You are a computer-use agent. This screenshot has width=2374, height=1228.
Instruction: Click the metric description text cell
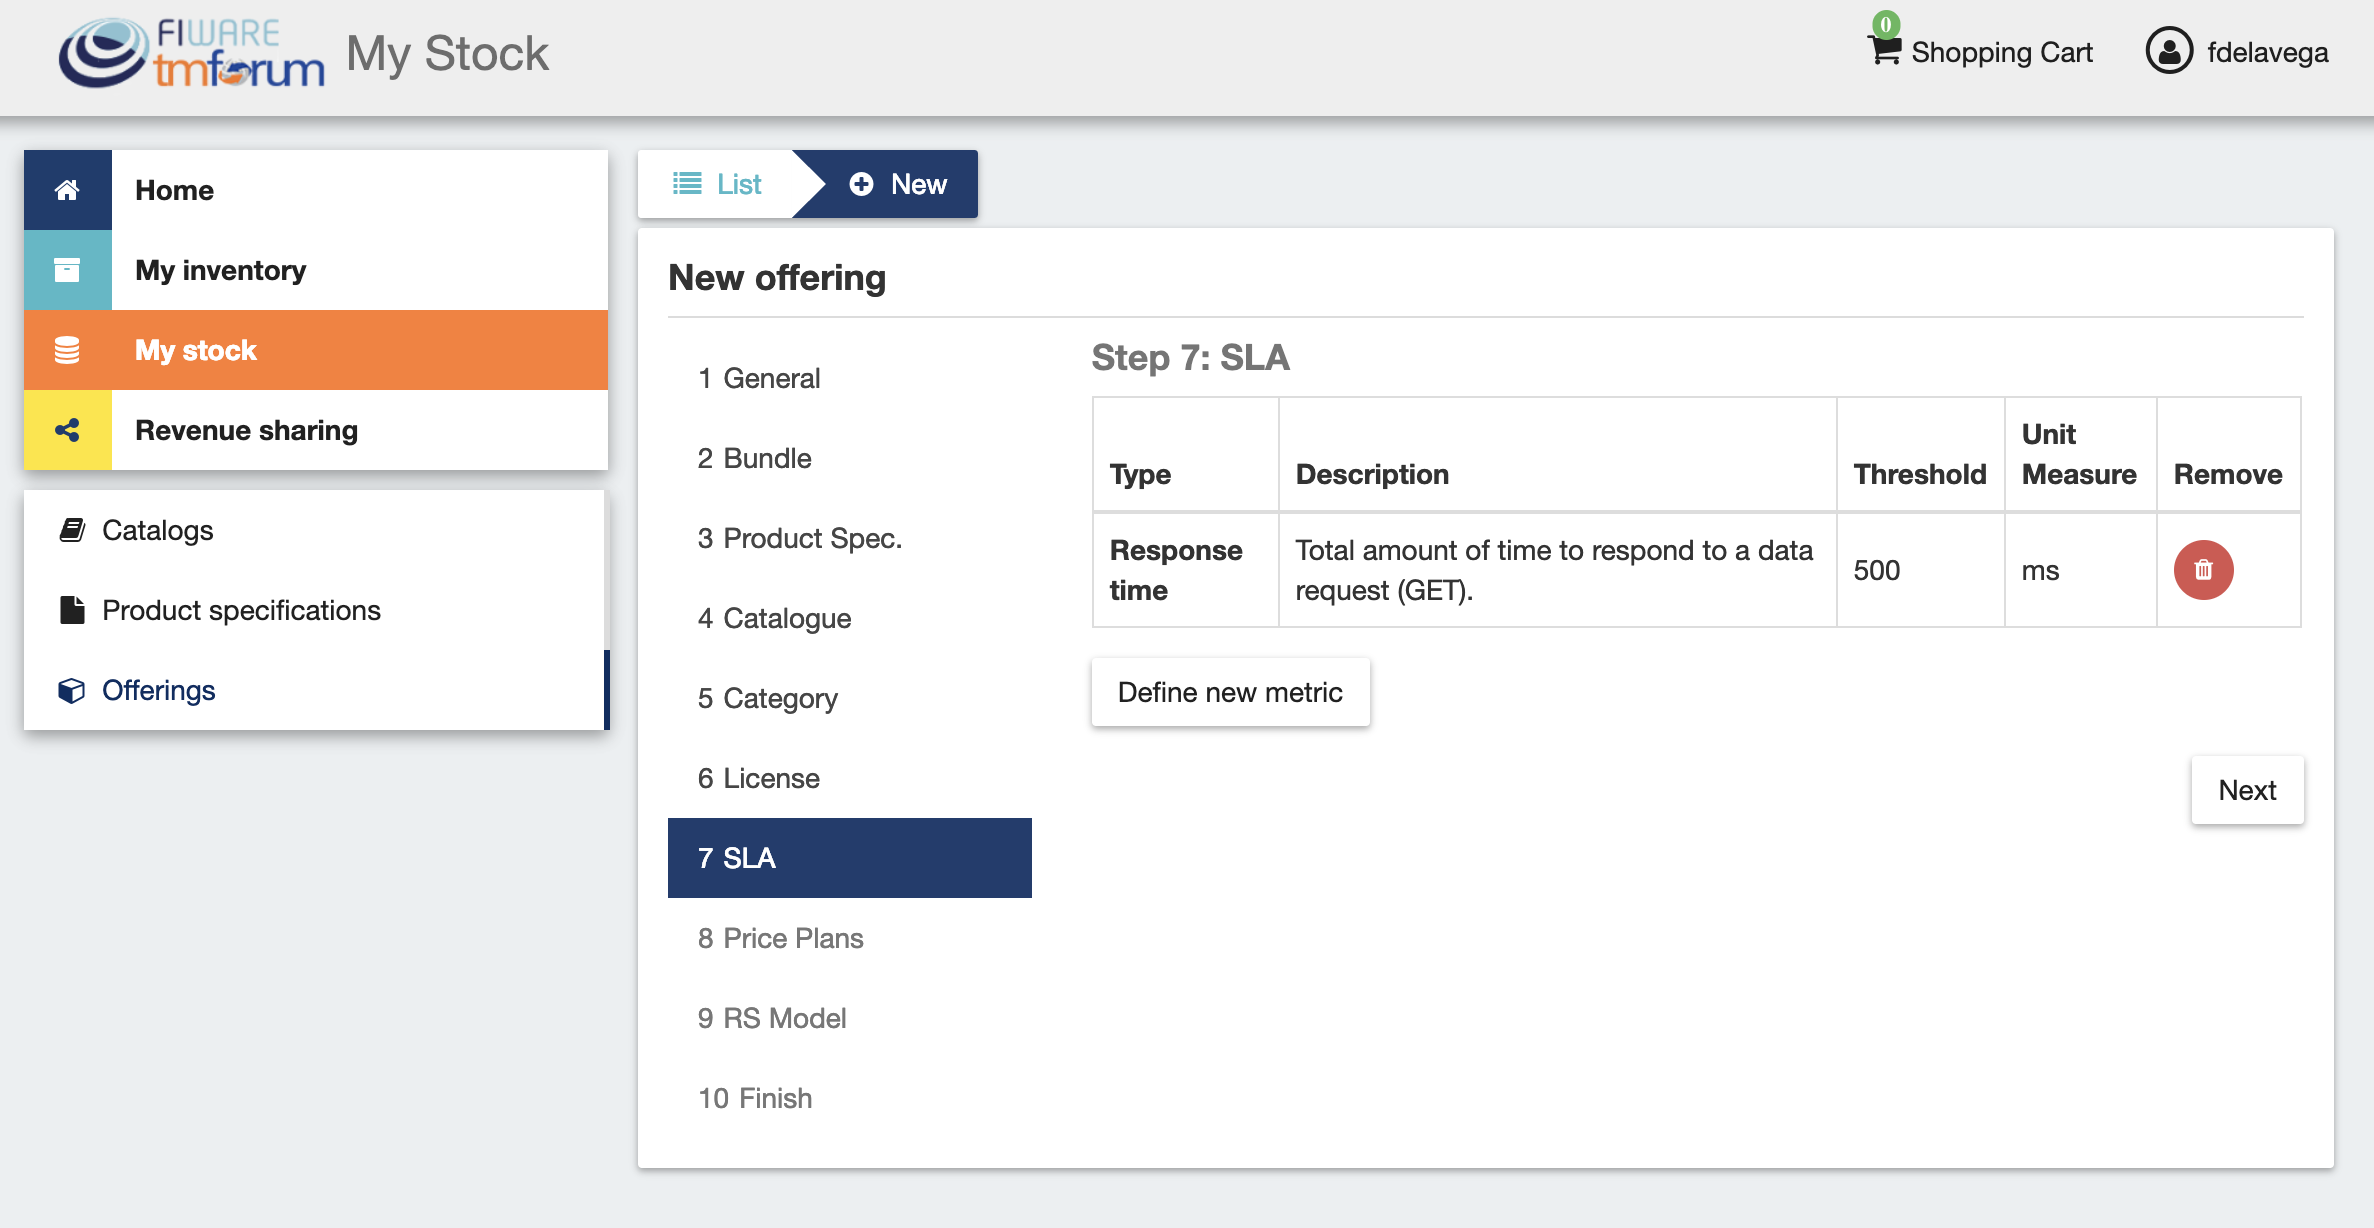tap(1557, 570)
